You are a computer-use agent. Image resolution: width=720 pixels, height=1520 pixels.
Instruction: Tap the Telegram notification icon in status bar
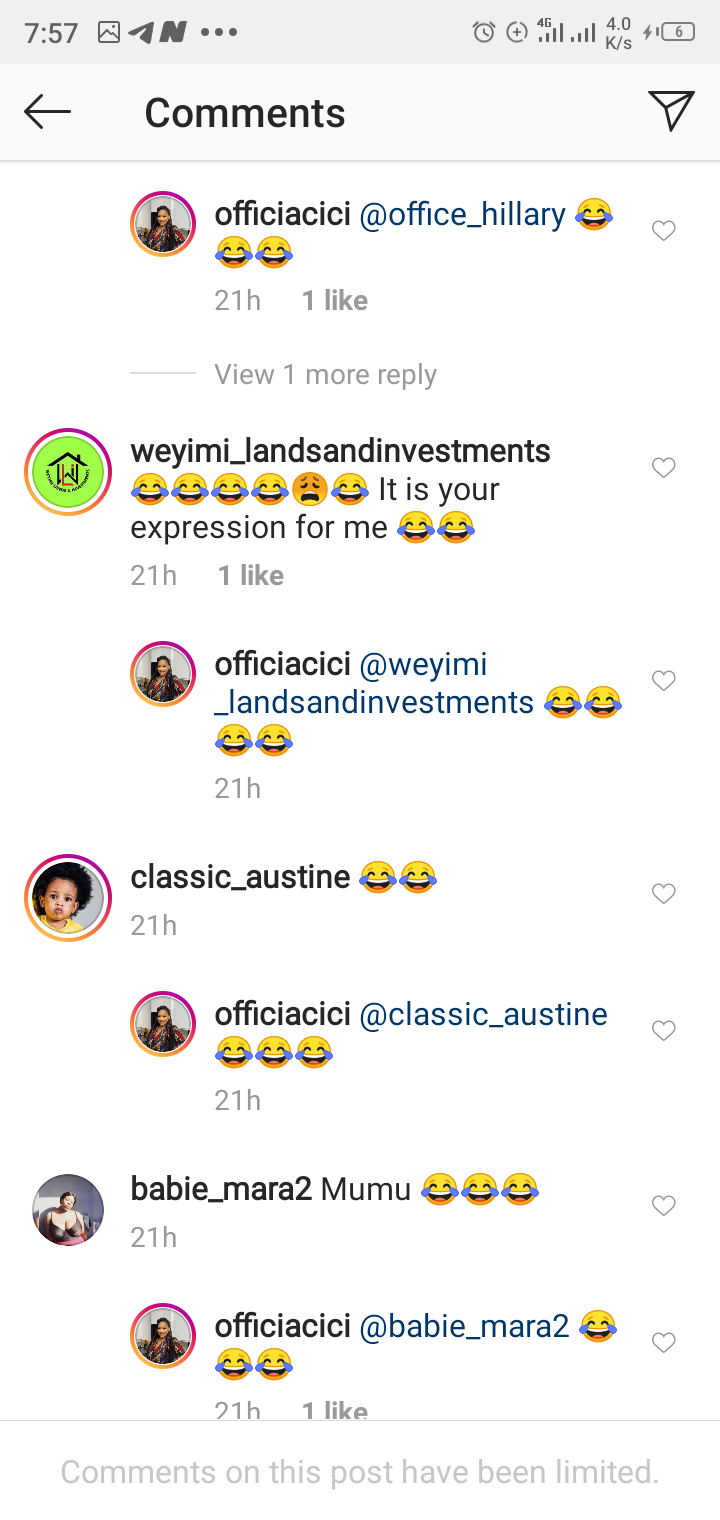pos(141,32)
